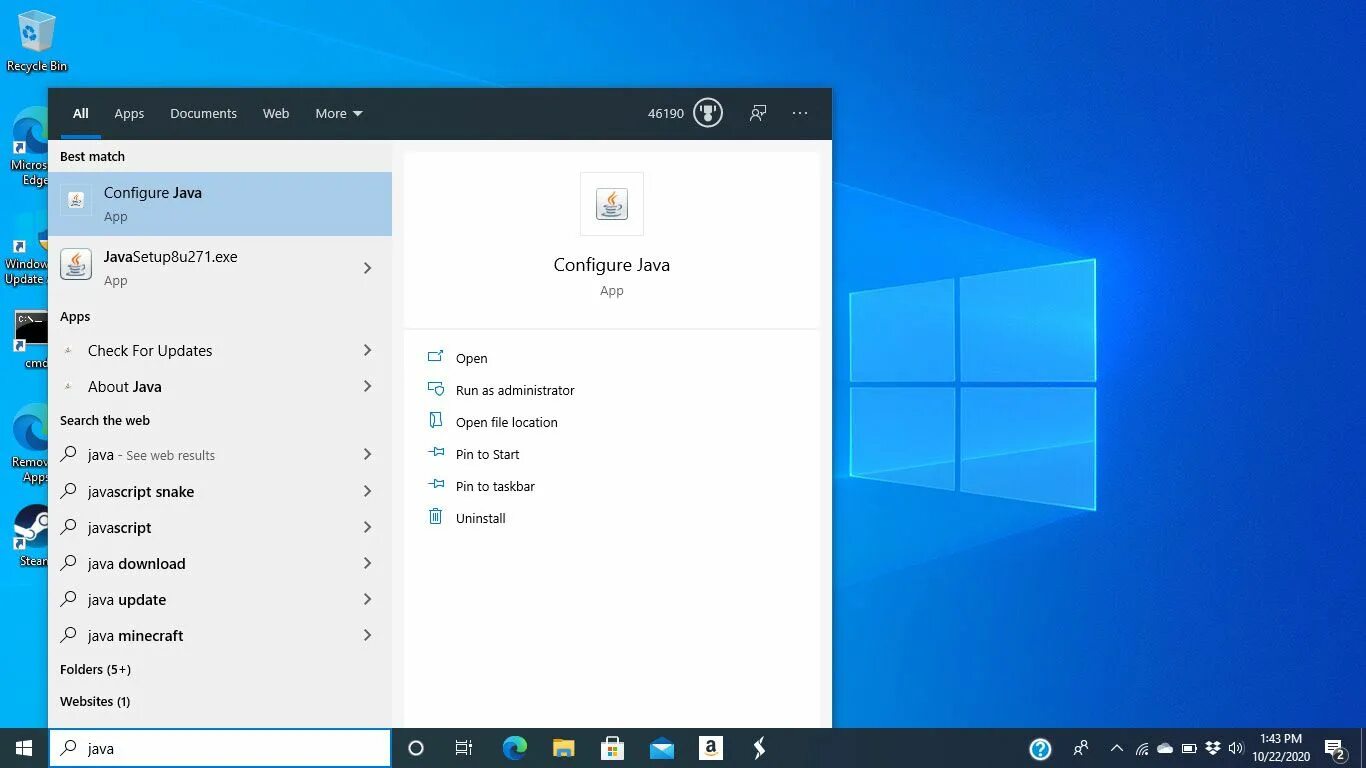Image resolution: width=1366 pixels, height=768 pixels.
Task: Expand JavaSetup8u271.exe result arrow
Action: (367, 268)
